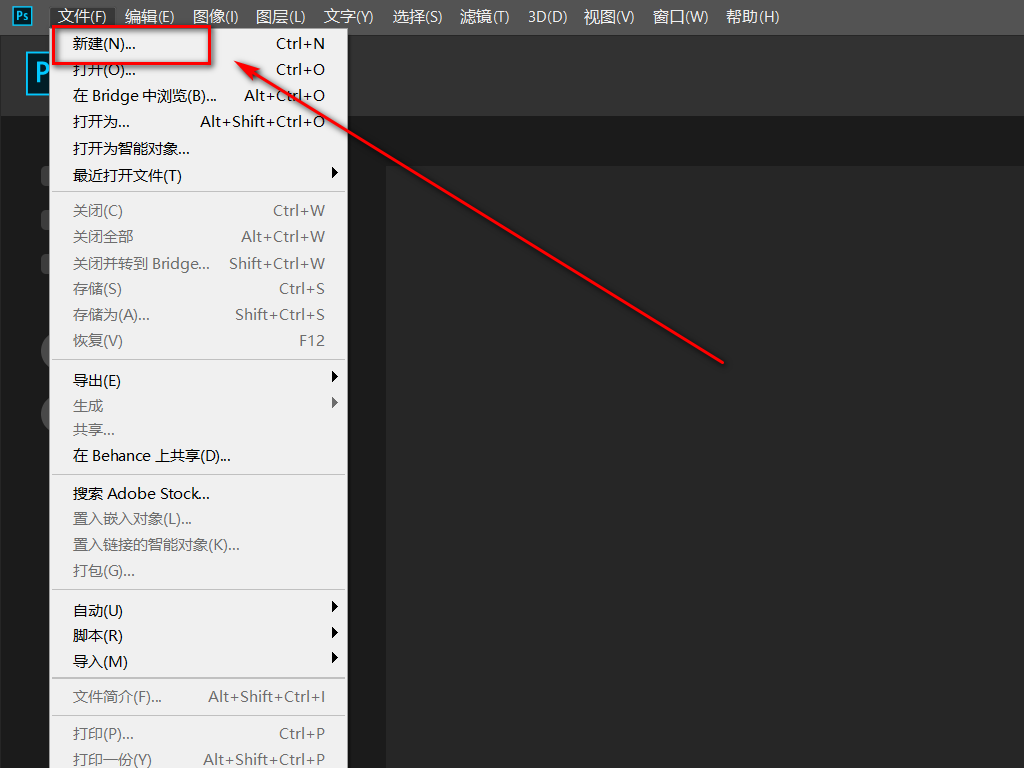
Task: Click 置入嵌入对象(L)... entry
Action: [x=199, y=519]
